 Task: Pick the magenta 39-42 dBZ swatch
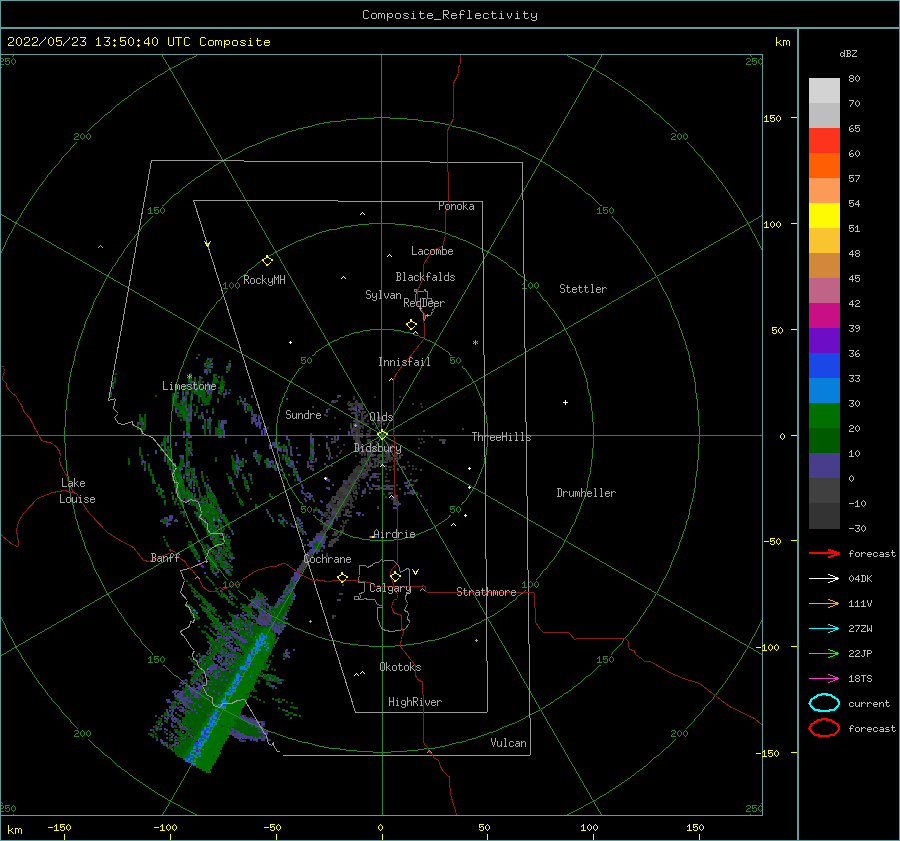(824, 316)
